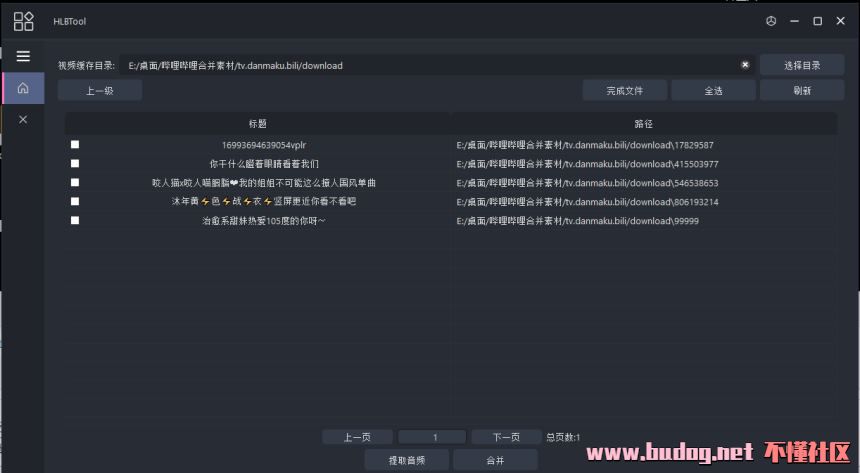This screenshot has height=473, width=860.
Task: Refresh the list with 刷新
Action: click(802, 91)
